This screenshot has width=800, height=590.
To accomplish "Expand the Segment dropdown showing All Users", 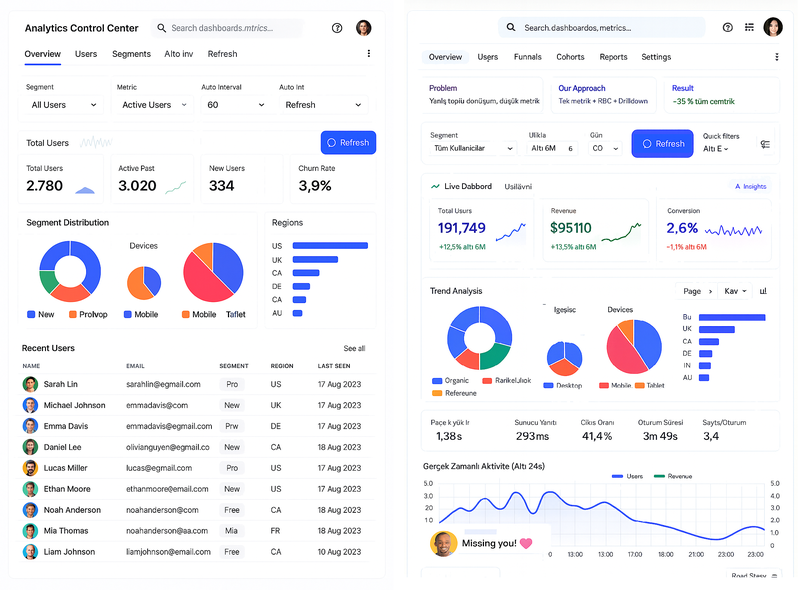I will pyautogui.click(x=63, y=105).
